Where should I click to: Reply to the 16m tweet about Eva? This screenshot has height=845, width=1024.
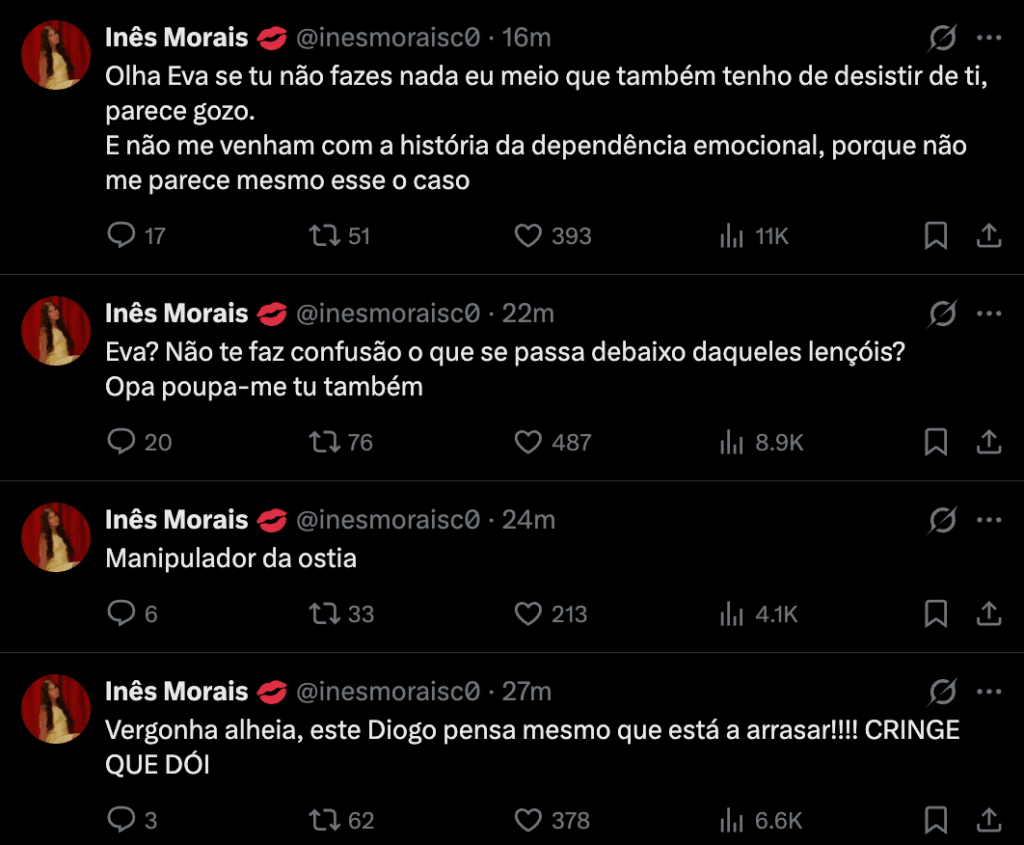(x=121, y=236)
